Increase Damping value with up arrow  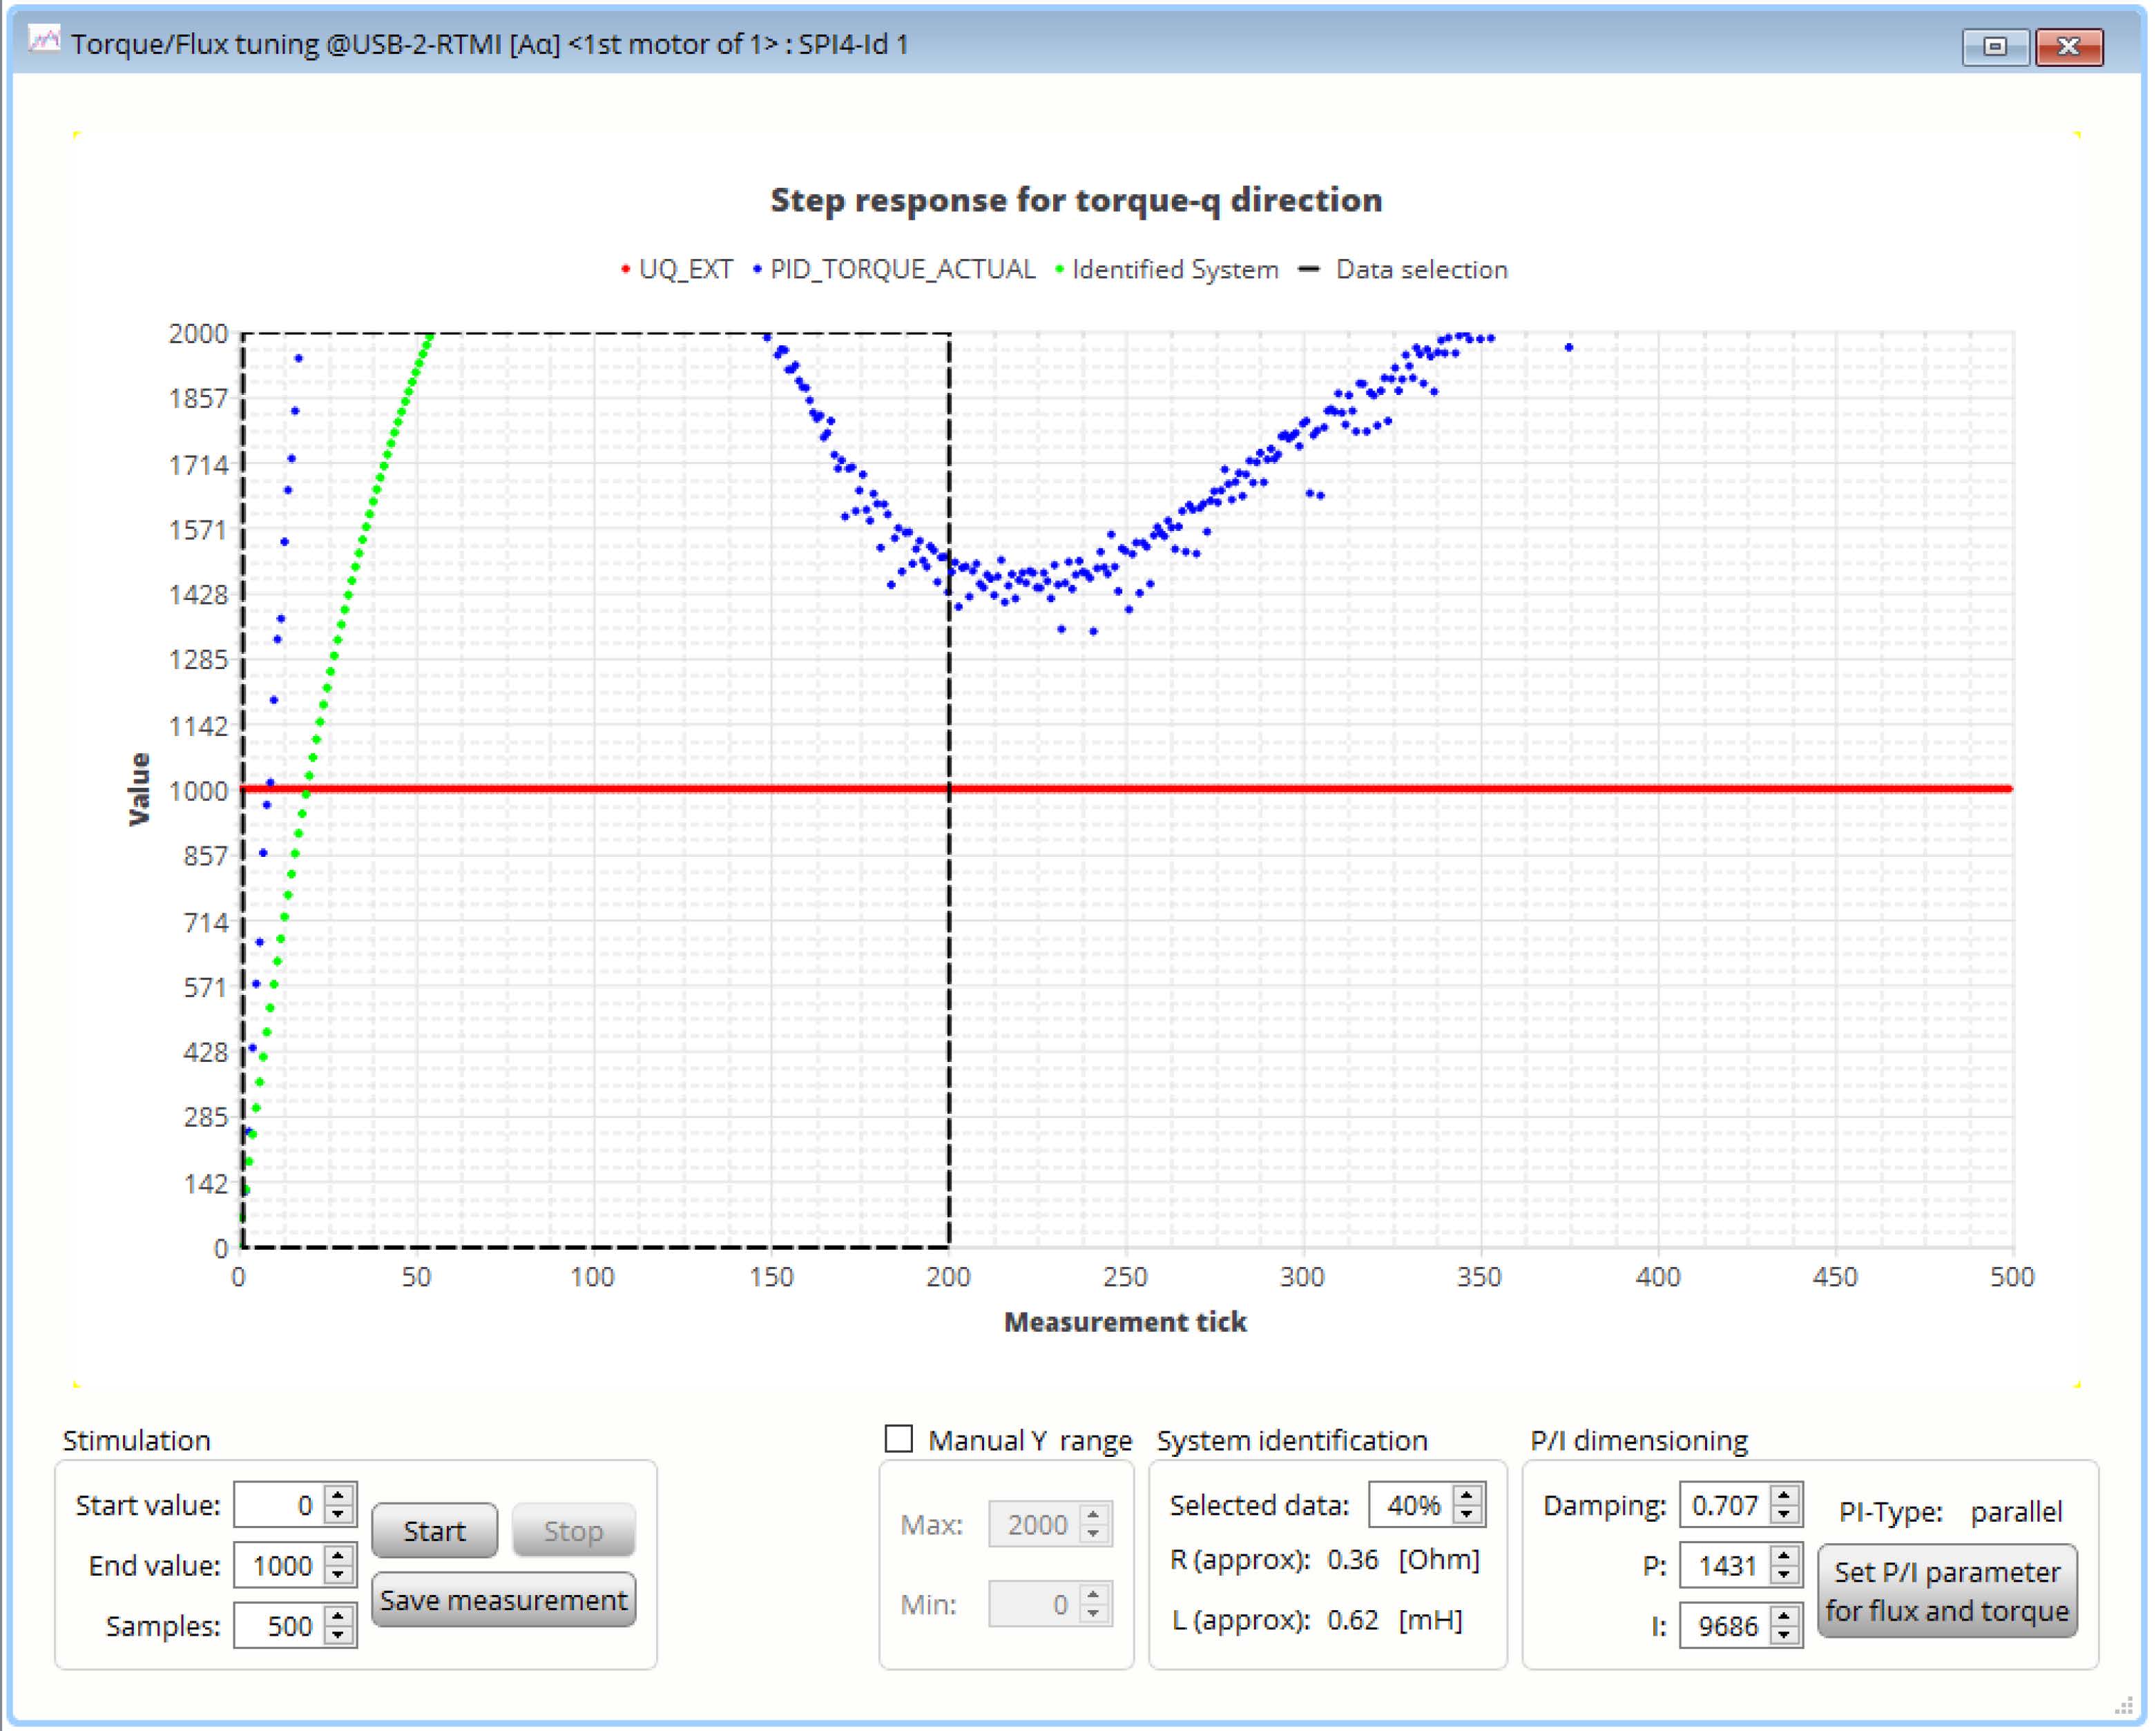pyautogui.click(x=1785, y=1496)
